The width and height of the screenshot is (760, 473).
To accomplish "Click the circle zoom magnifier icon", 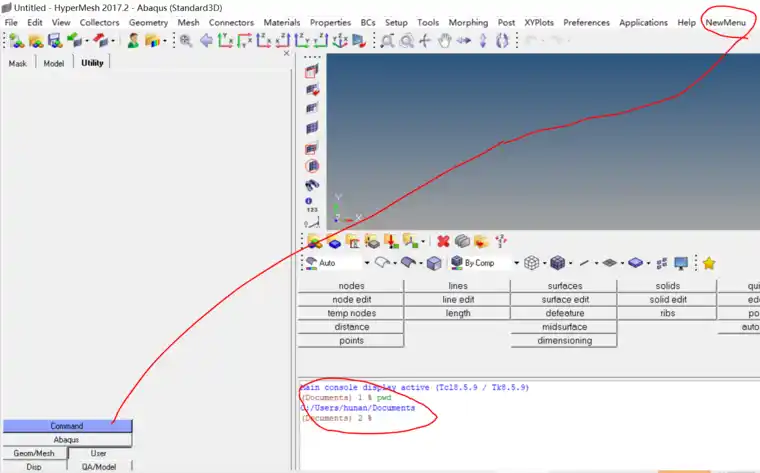I will point(406,41).
